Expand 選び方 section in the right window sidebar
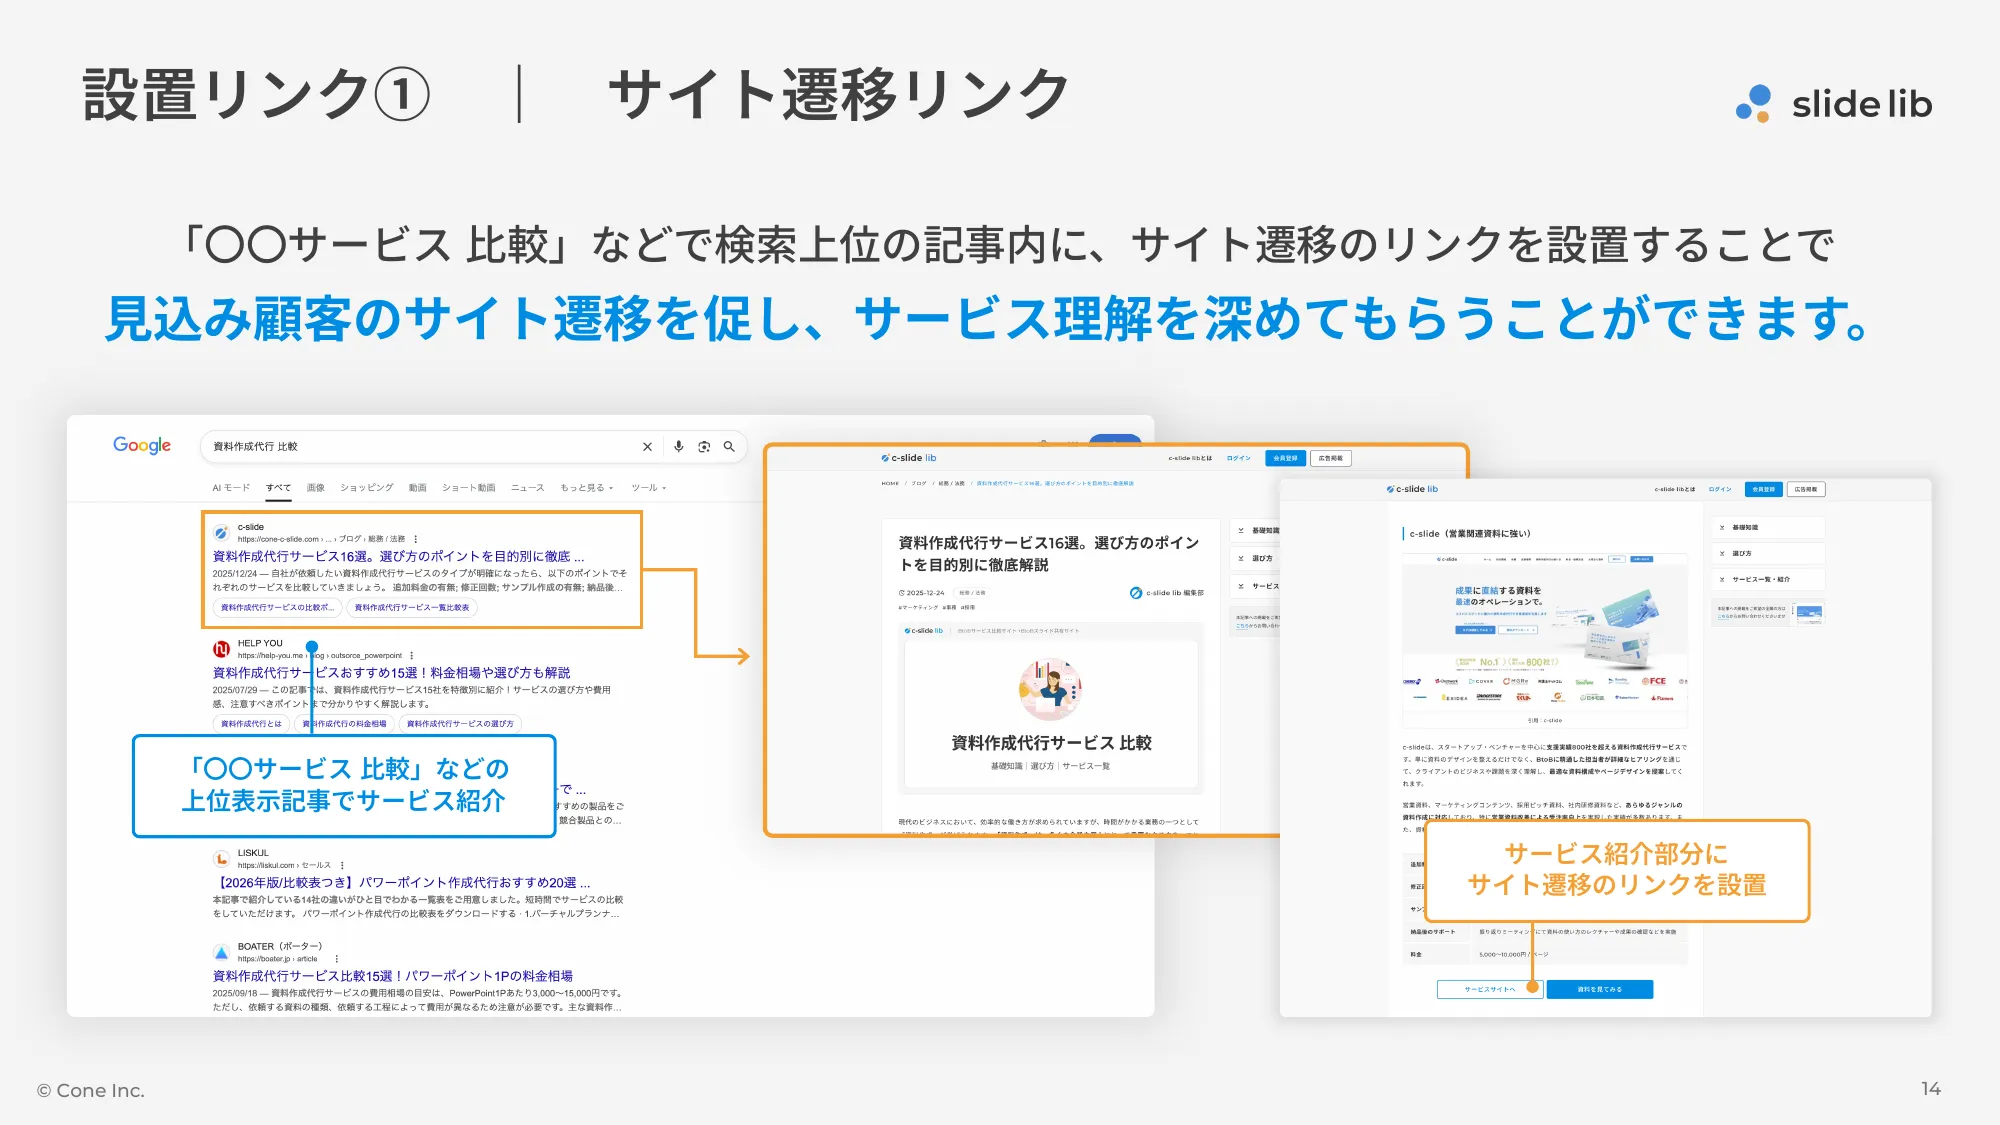This screenshot has height=1125, width=2000. 1768,553
